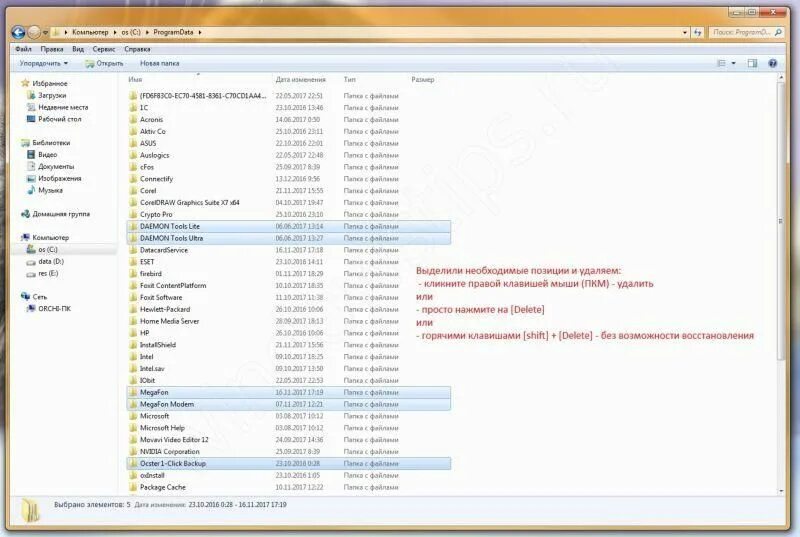The image size is (800, 537).
Task: Open the Вид menu
Action: [x=78, y=49]
